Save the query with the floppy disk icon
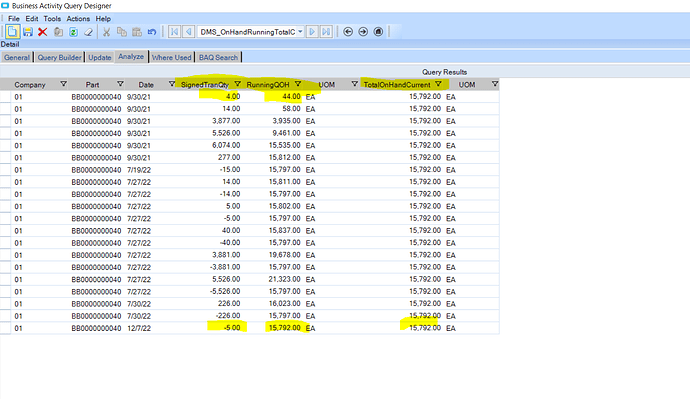 [x=28, y=32]
